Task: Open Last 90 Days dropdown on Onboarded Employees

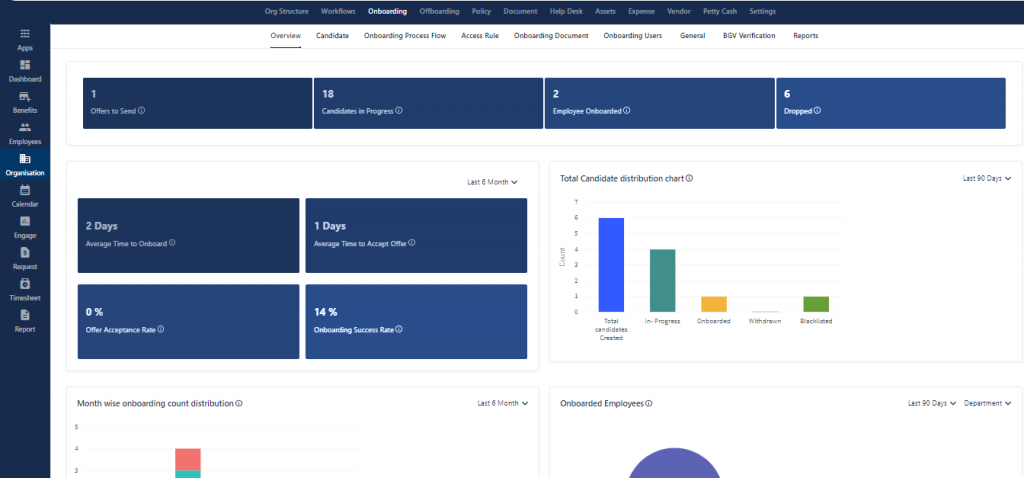Action: click(x=932, y=404)
